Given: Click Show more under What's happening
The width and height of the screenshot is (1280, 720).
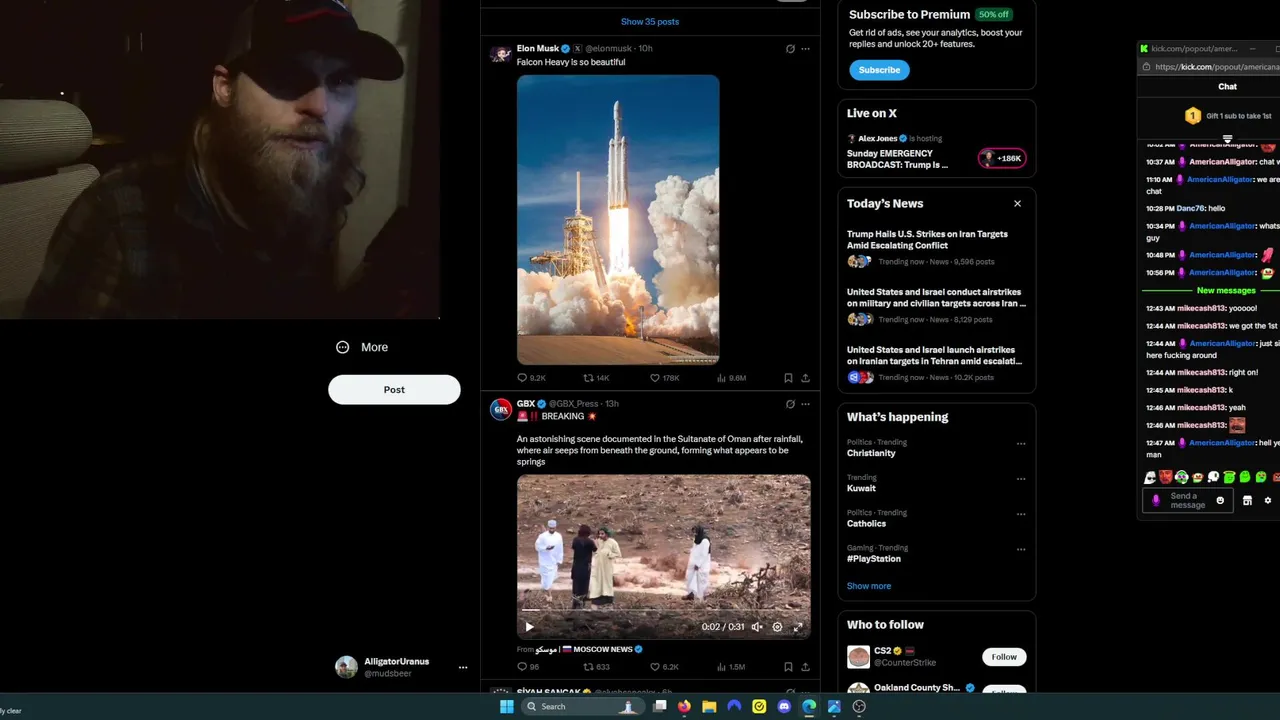Looking at the screenshot, I should coord(869,586).
